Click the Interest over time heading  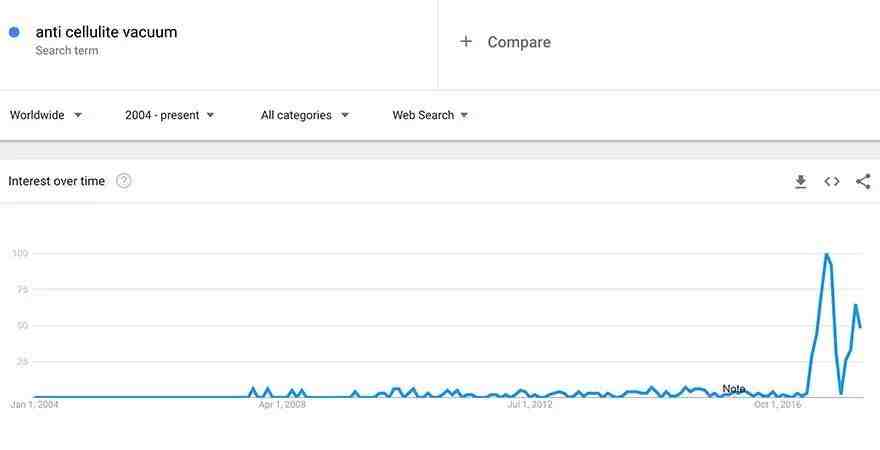pyautogui.click(x=56, y=181)
